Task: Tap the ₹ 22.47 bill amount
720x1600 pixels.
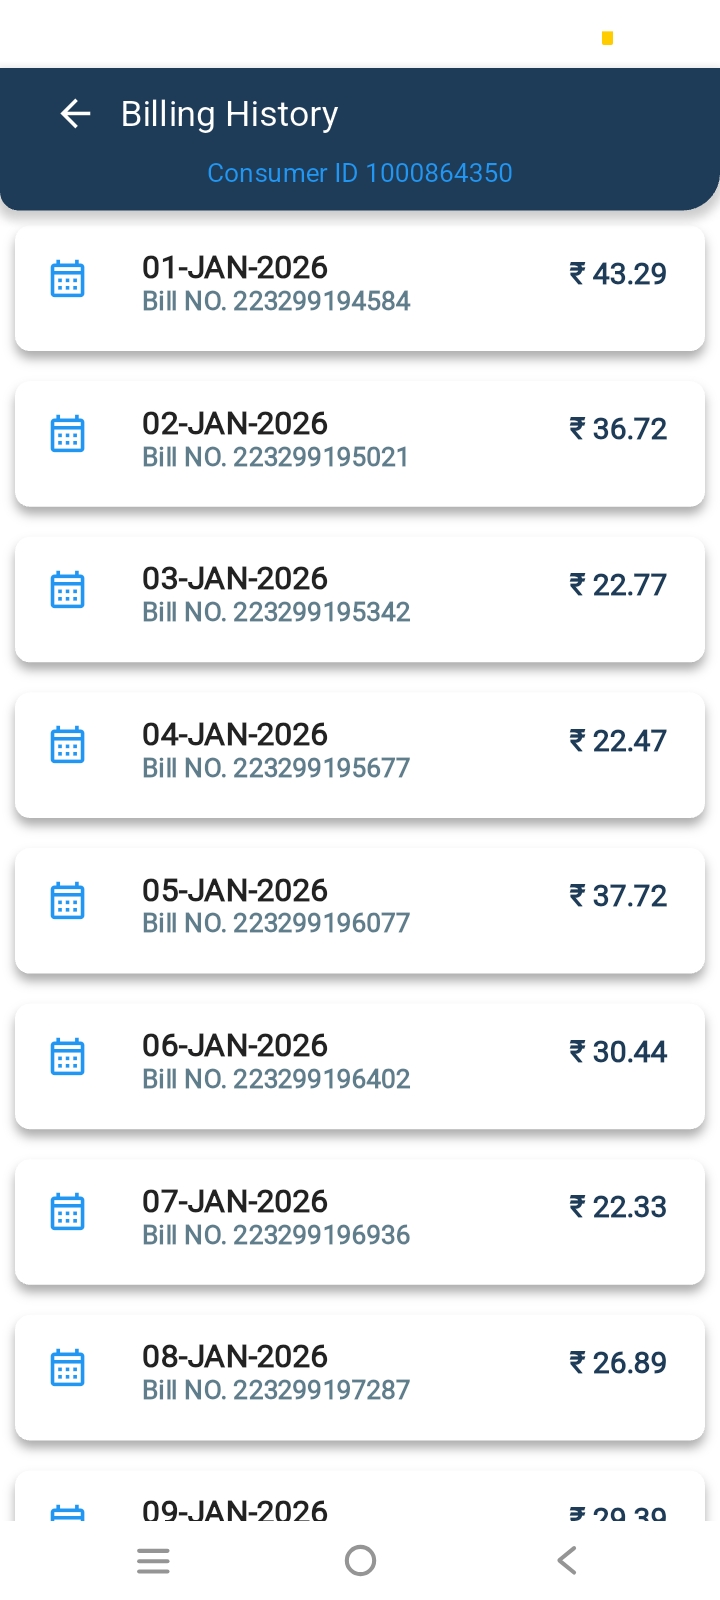Action: tap(618, 741)
